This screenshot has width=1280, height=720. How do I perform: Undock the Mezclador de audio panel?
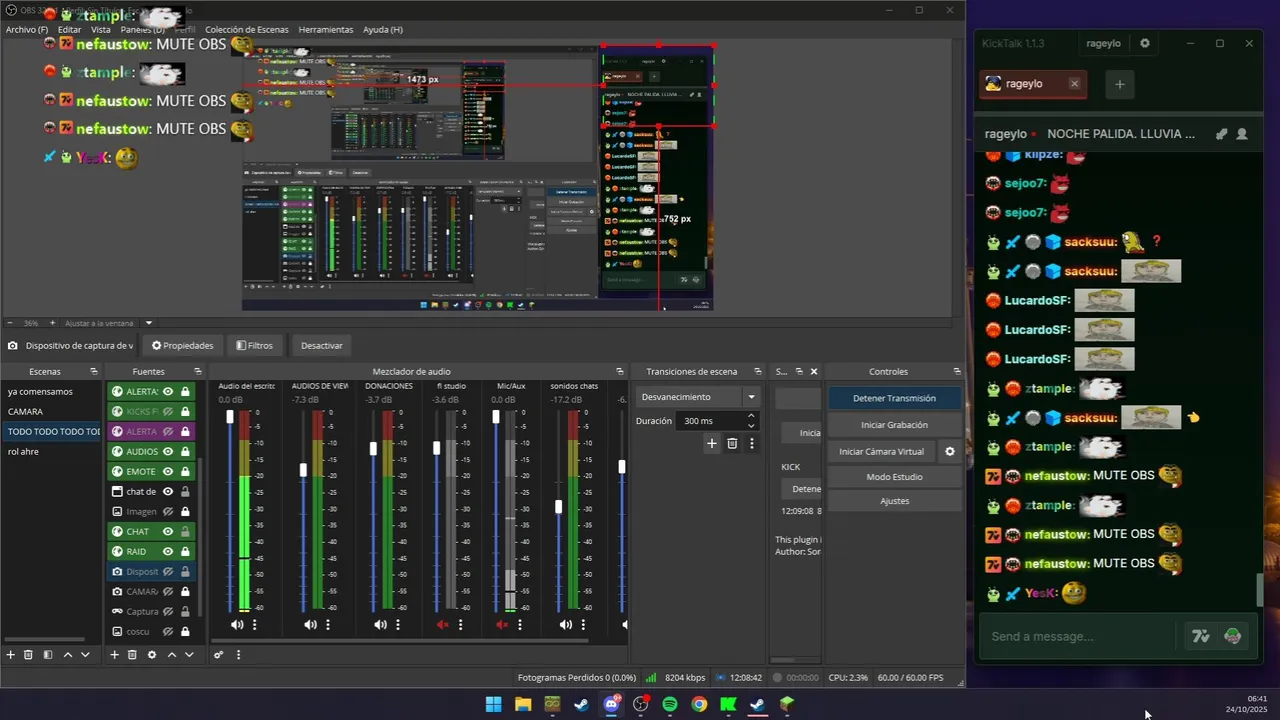pyautogui.click(x=620, y=372)
